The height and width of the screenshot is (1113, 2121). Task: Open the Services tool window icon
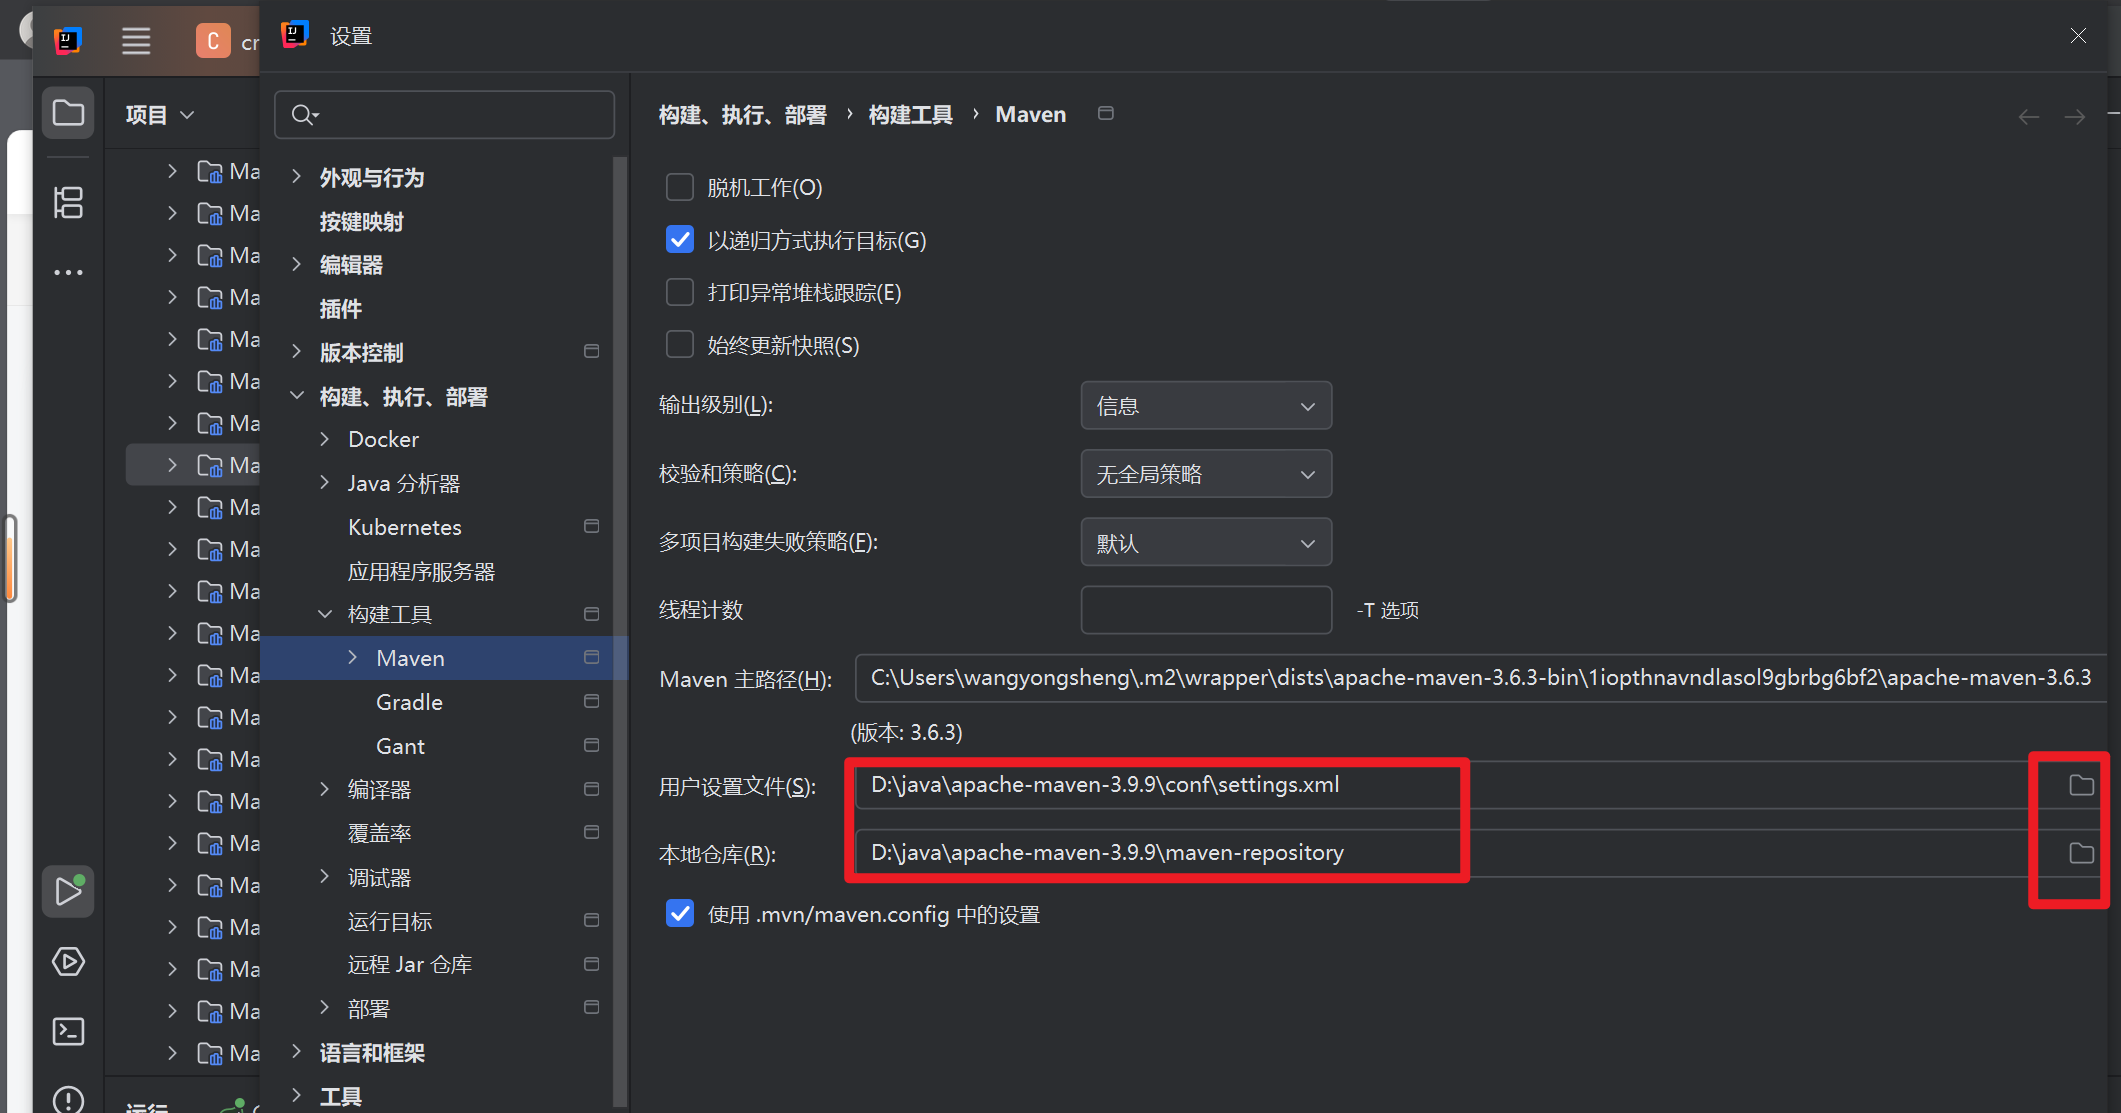tap(68, 962)
